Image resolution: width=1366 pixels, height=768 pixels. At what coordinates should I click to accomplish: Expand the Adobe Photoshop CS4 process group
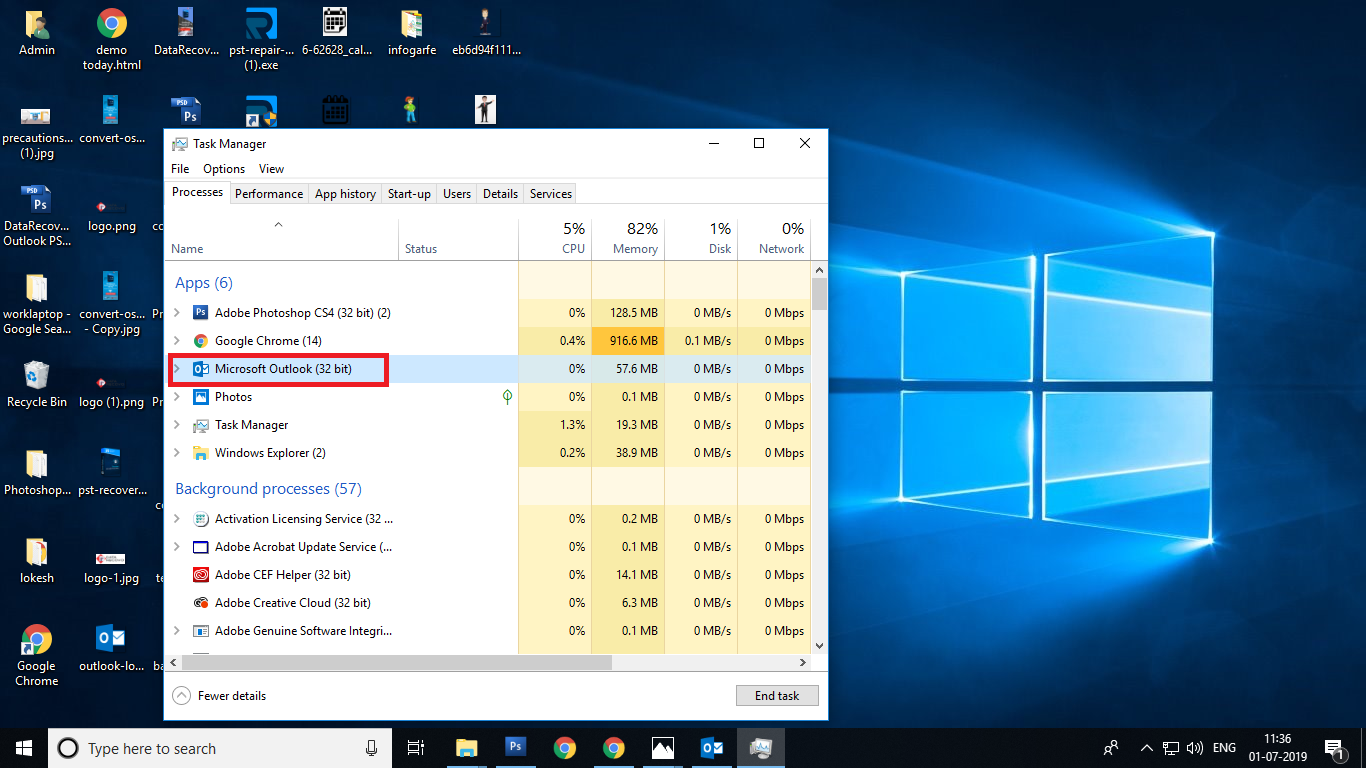(177, 313)
